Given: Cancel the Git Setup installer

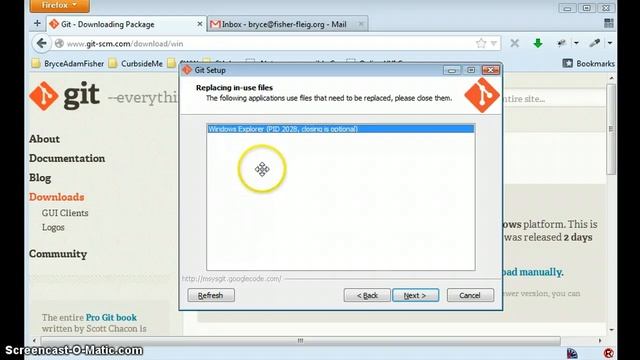Looking at the screenshot, I should 470,295.
